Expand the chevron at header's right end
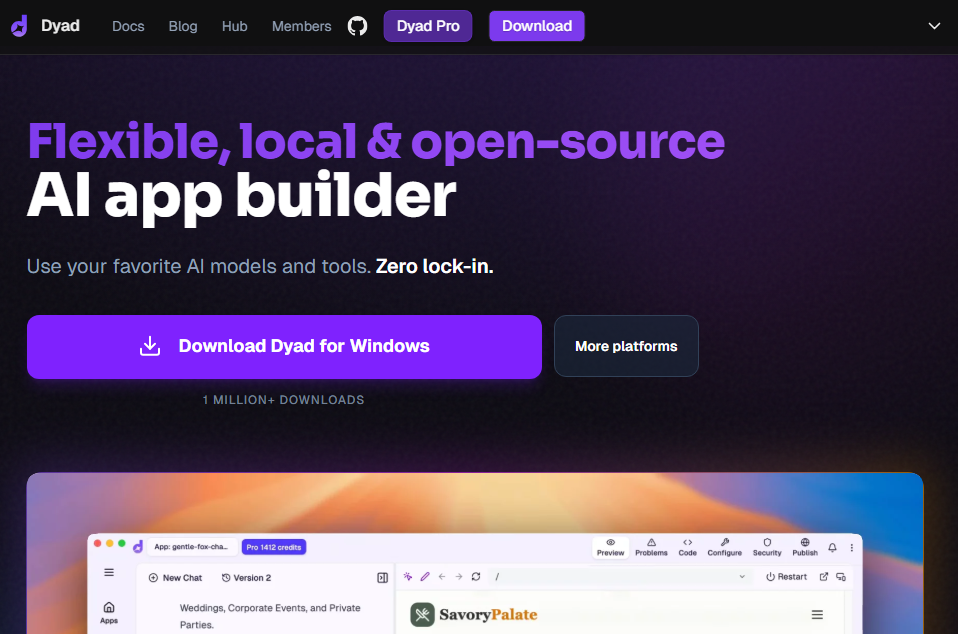958x634 pixels. pyautogui.click(x=934, y=26)
